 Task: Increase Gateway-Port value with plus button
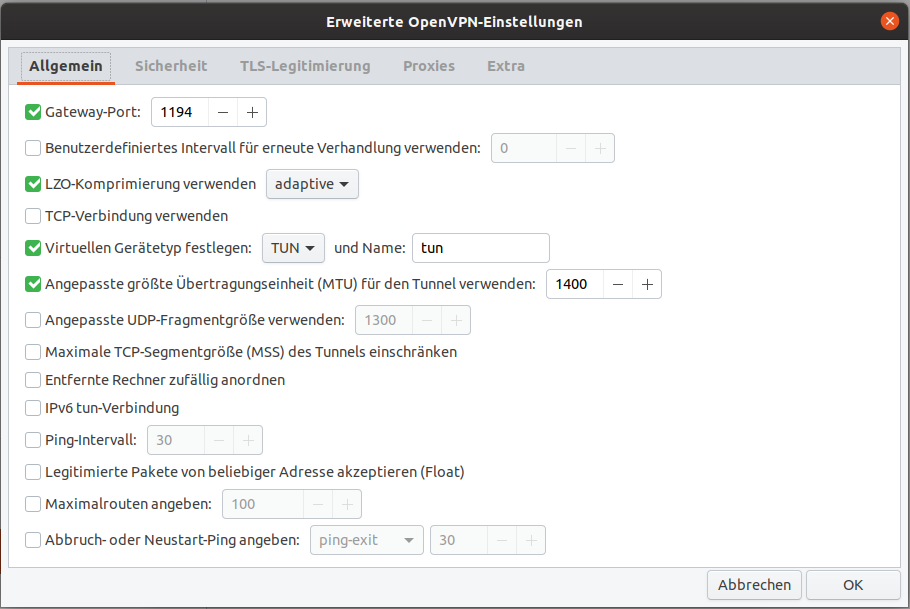tap(252, 112)
